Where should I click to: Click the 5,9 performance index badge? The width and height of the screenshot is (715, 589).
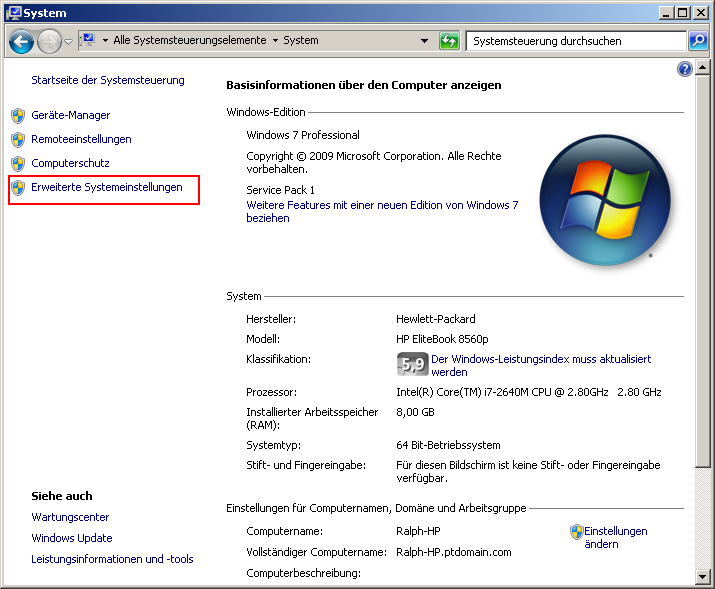[413, 364]
